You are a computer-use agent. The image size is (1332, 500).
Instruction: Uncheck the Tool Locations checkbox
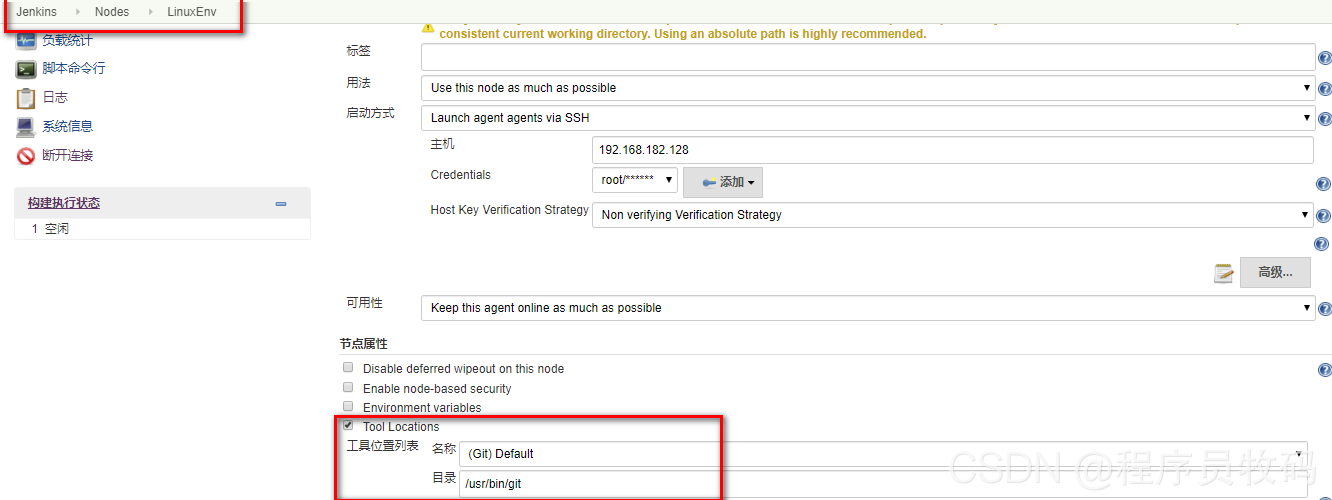[348, 425]
